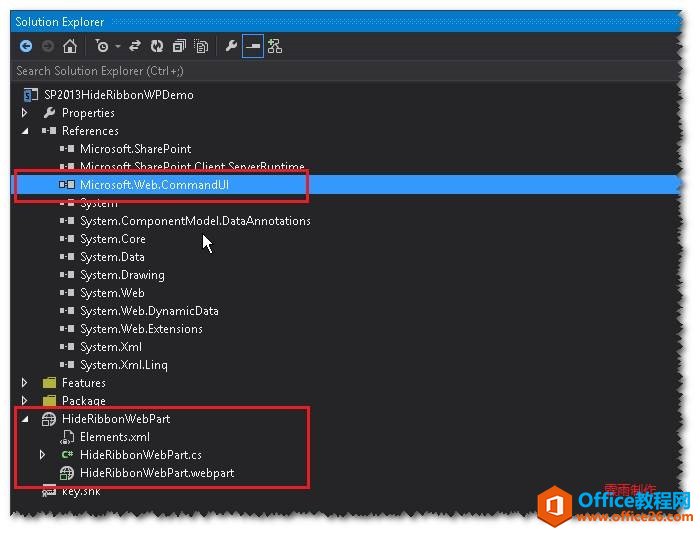Click Sync with Active Document icon

(x=135, y=46)
